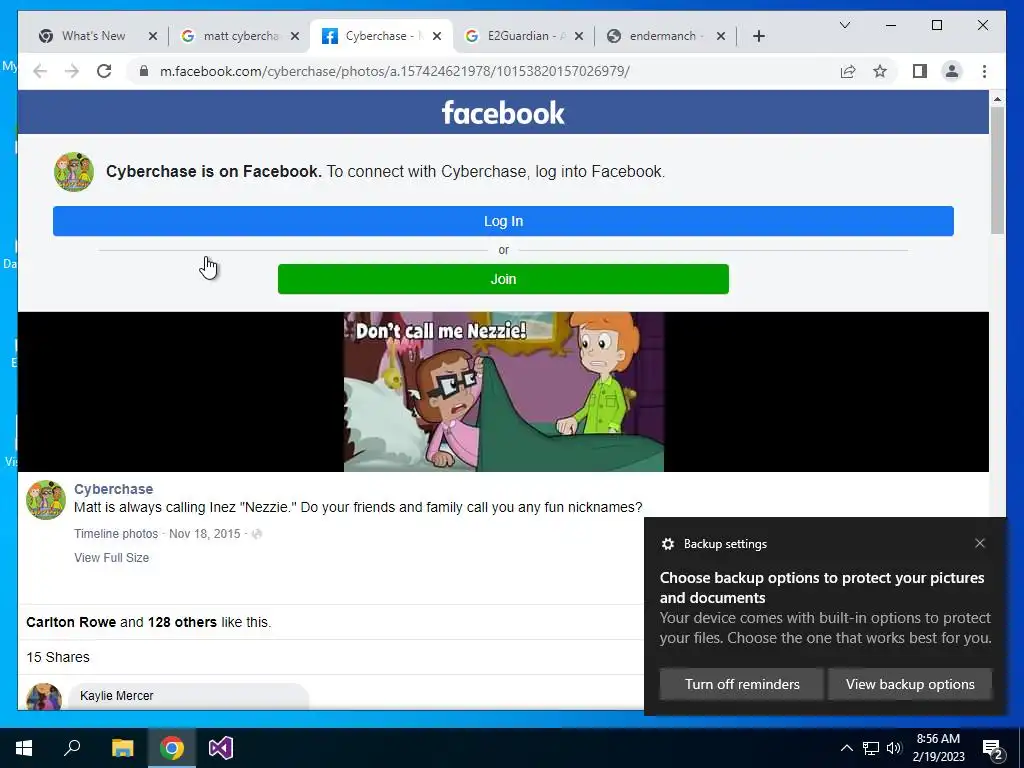Switch to the What's New tab
Screen dimensions: 1024x768
click(x=93, y=36)
